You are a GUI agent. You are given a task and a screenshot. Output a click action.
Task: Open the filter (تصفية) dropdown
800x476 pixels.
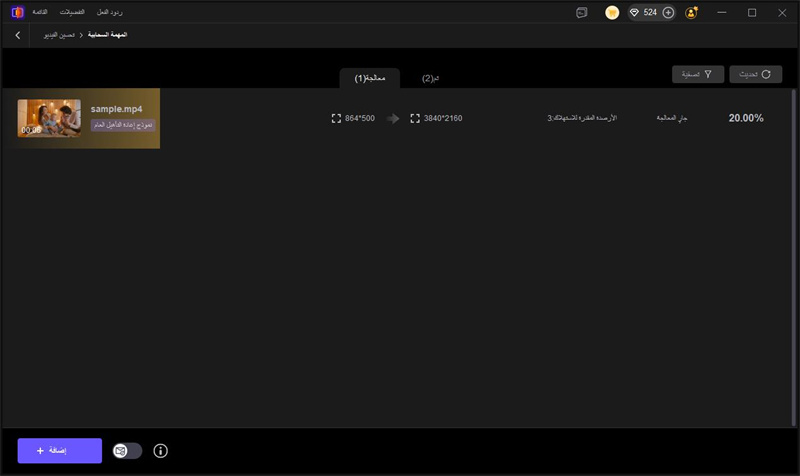[698, 74]
